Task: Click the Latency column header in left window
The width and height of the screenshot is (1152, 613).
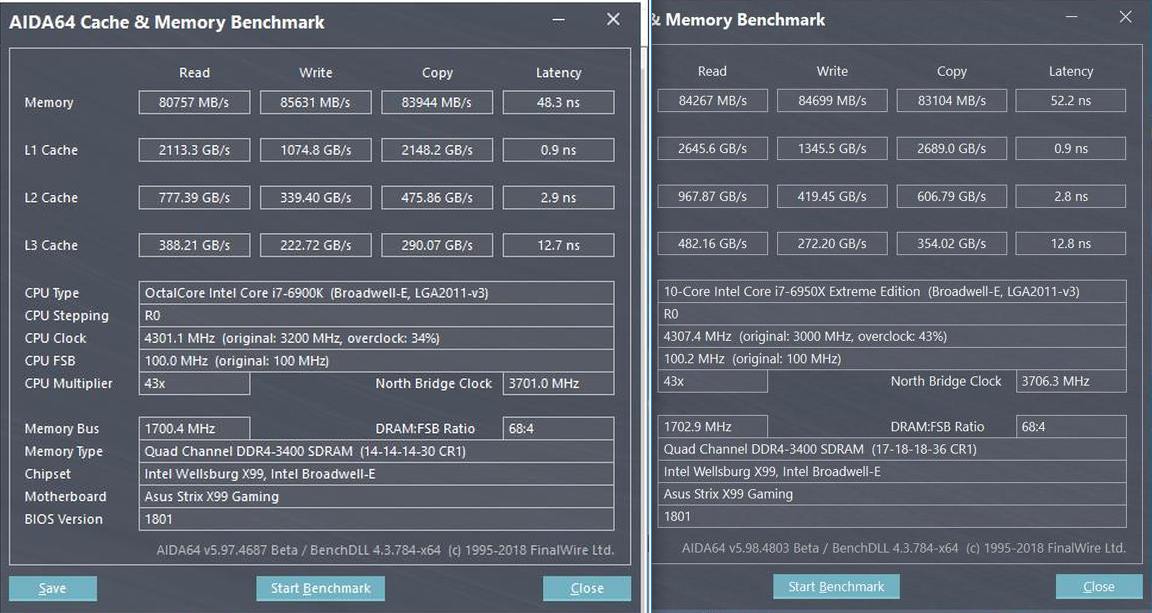Action: click(x=558, y=73)
